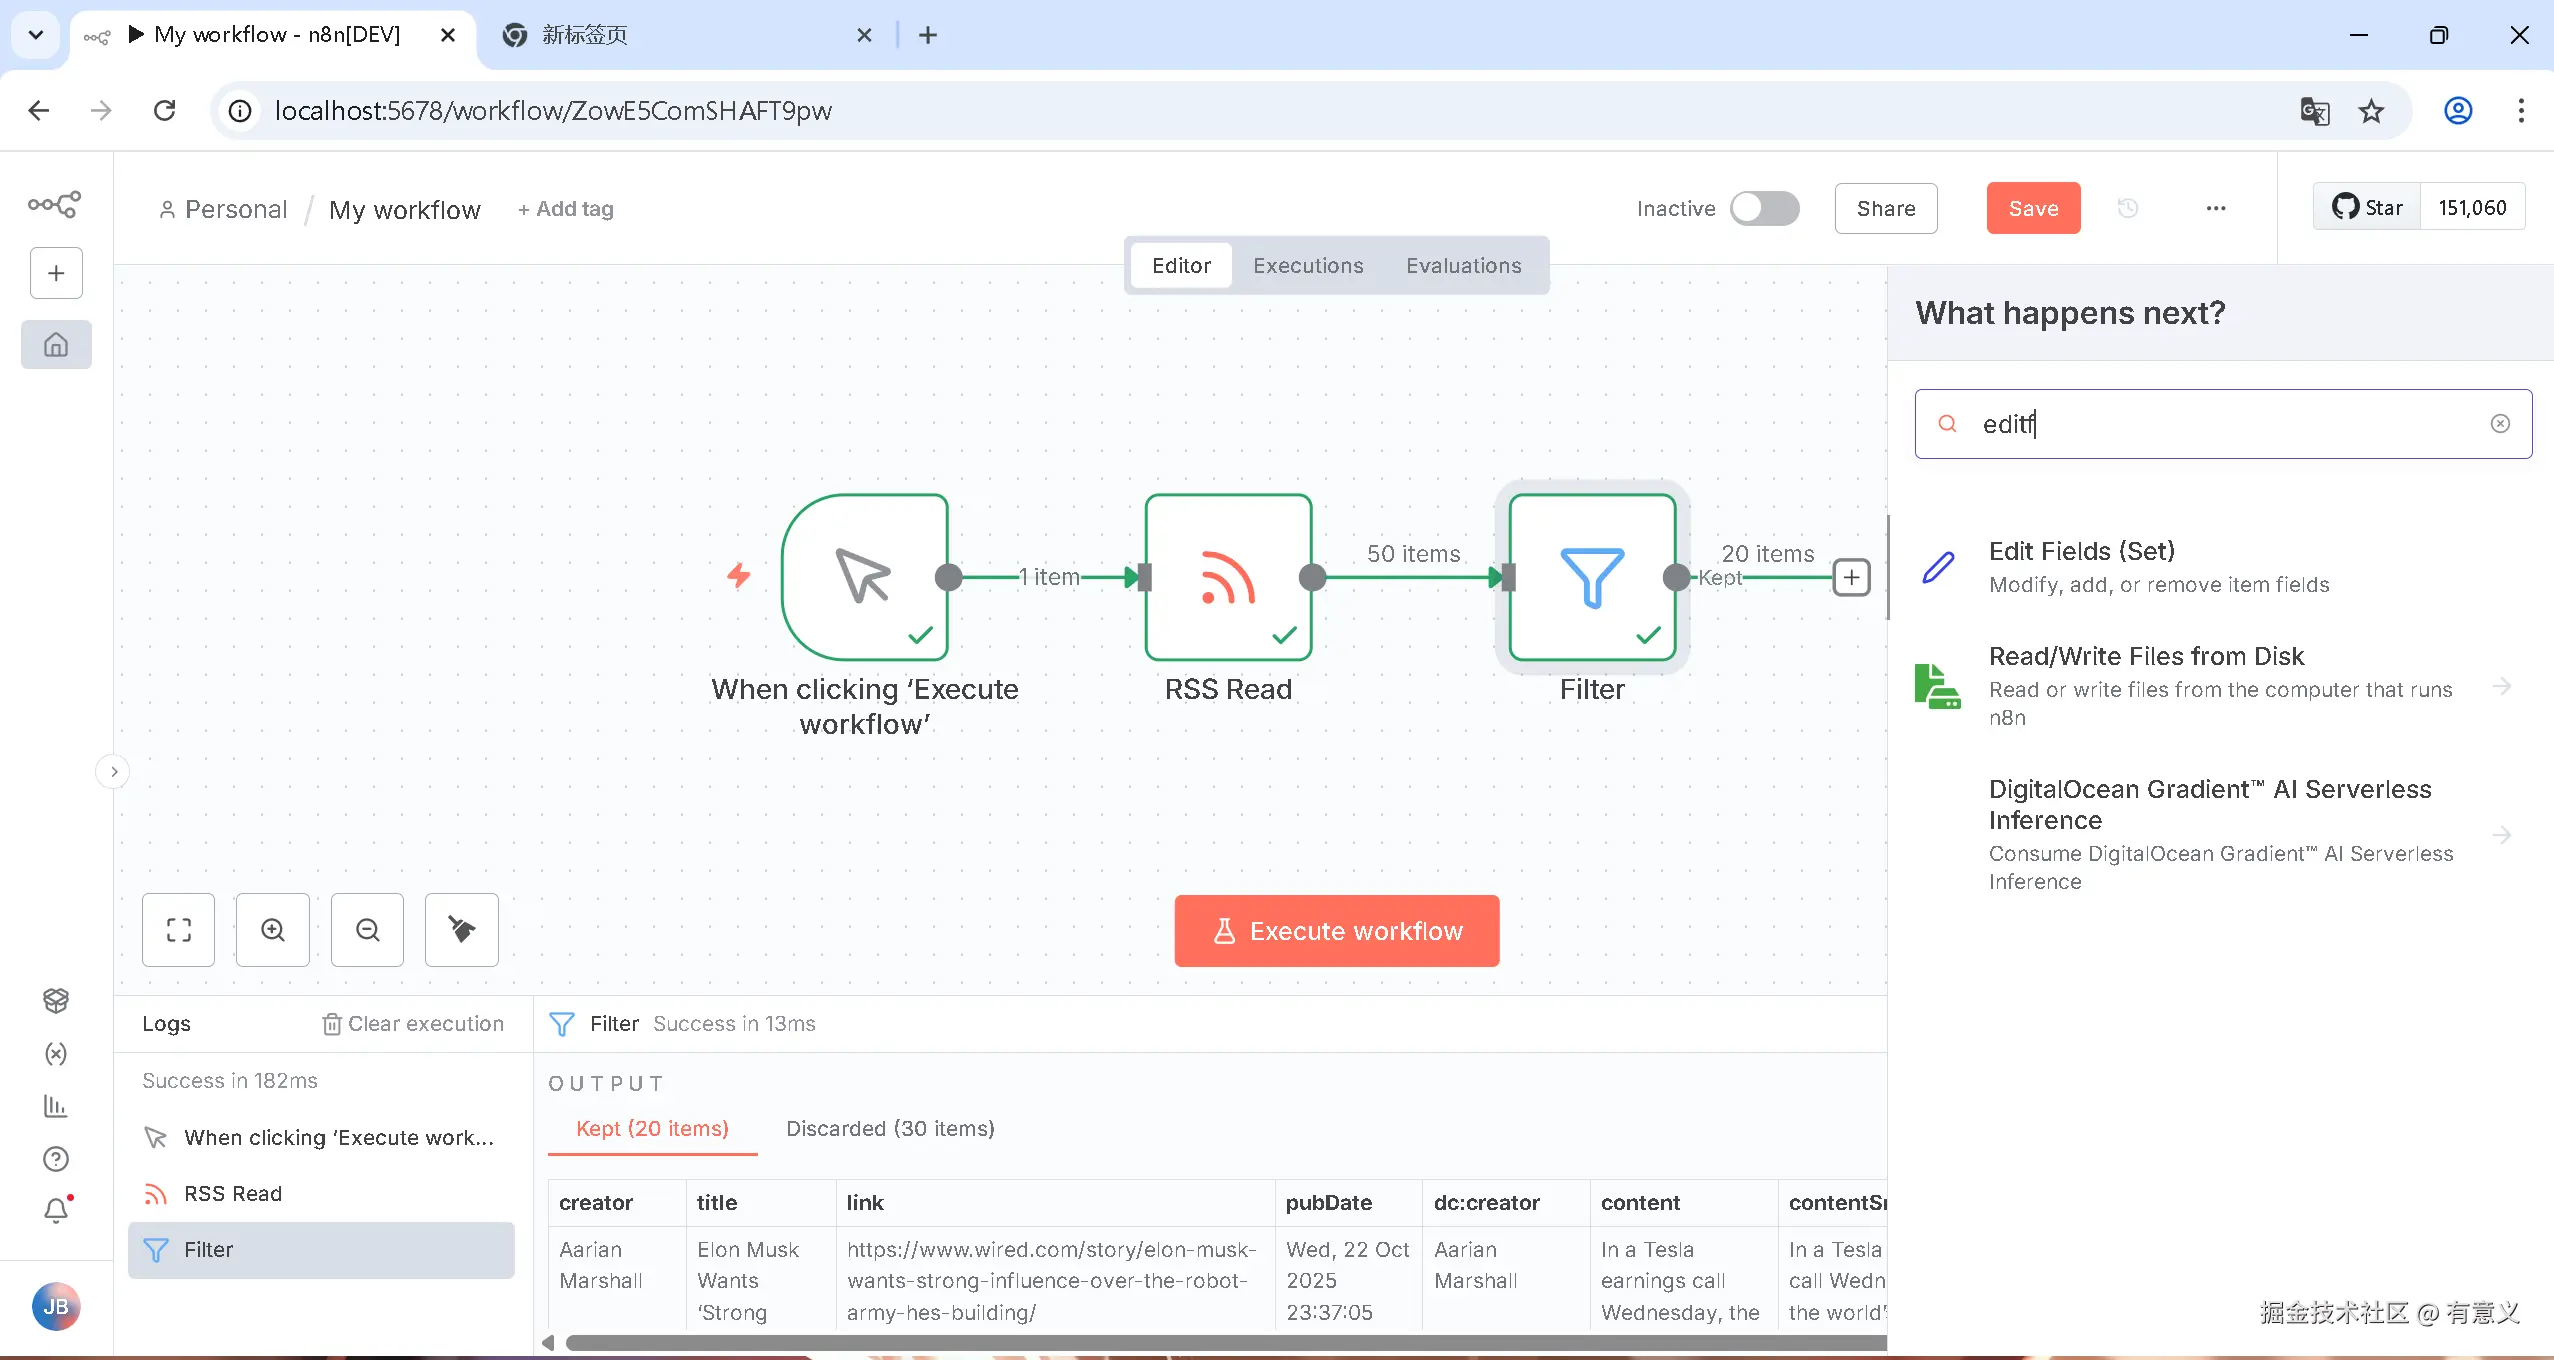This screenshot has width=2554, height=1360.
Task: Switch to the Executions tab
Action: coord(1308,266)
